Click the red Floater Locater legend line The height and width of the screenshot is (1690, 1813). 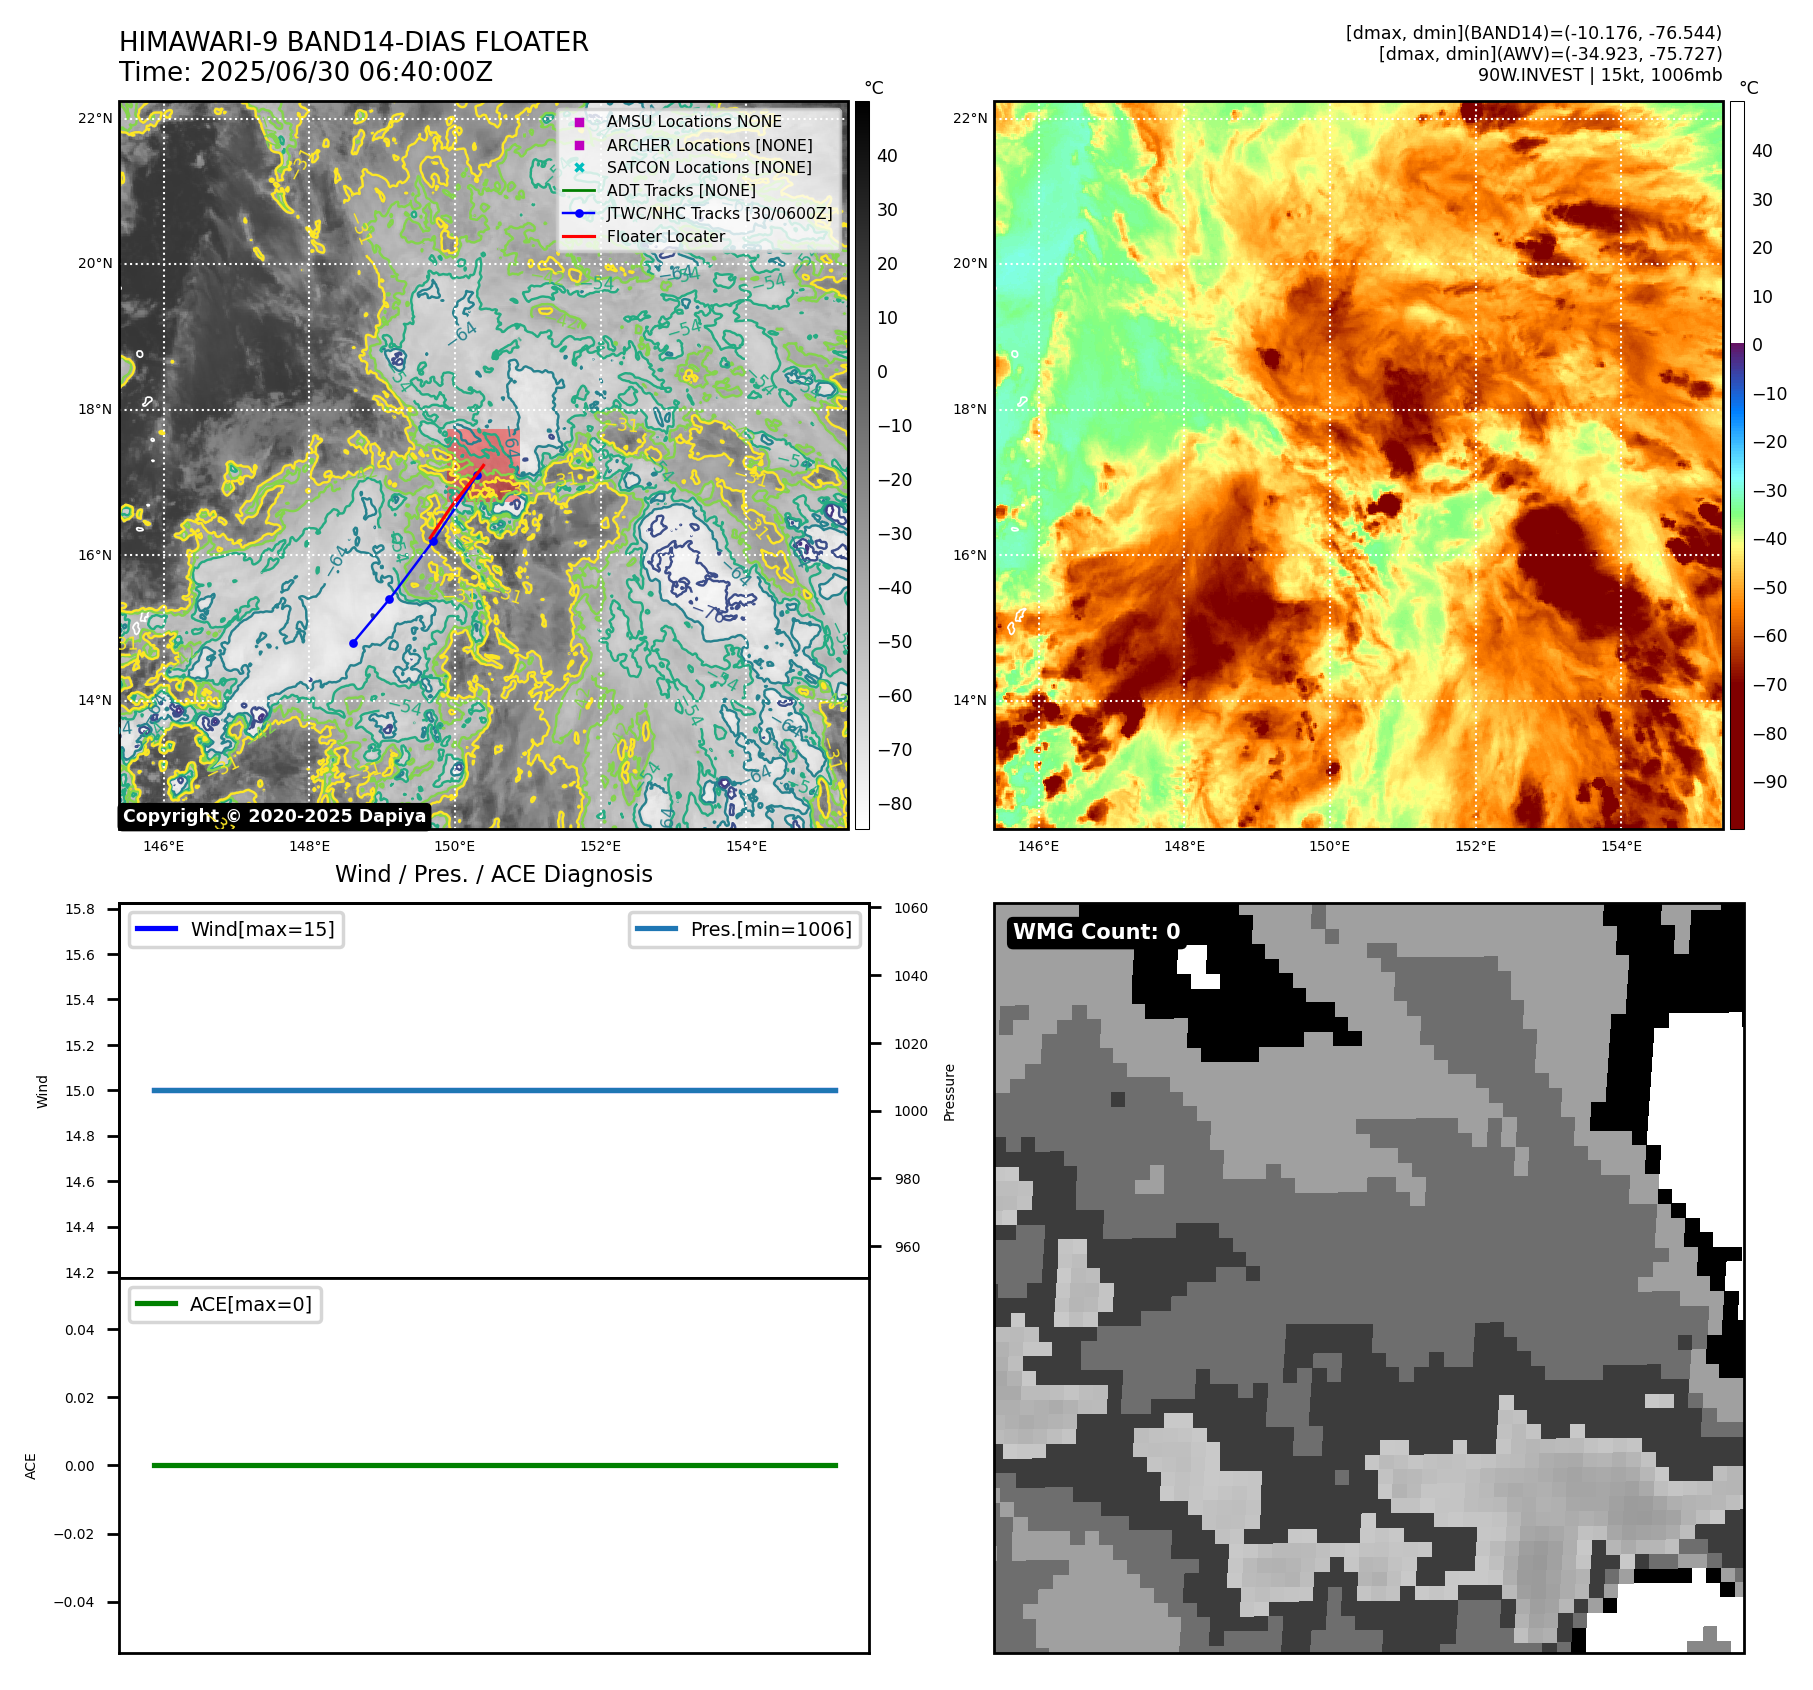[x=579, y=237]
